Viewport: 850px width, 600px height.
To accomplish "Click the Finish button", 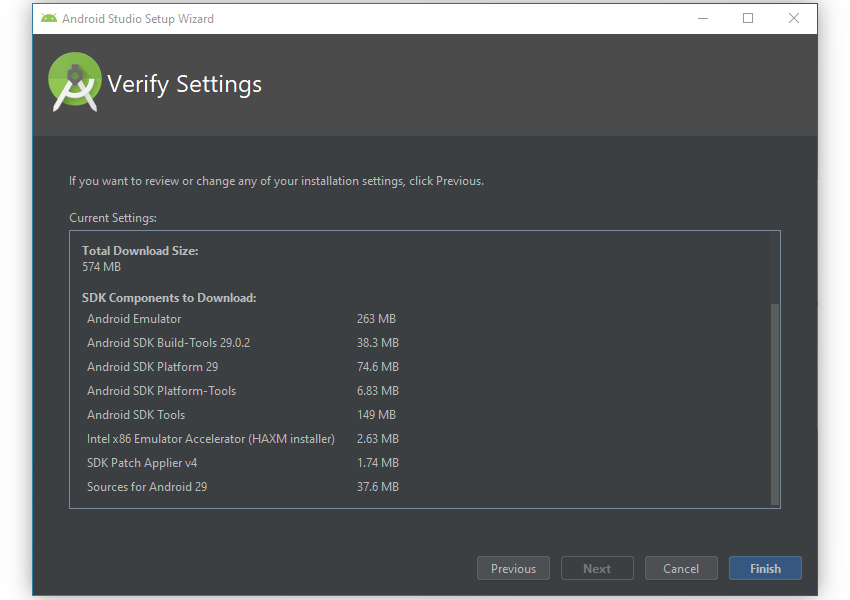I will pyautogui.click(x=765, y=568).
